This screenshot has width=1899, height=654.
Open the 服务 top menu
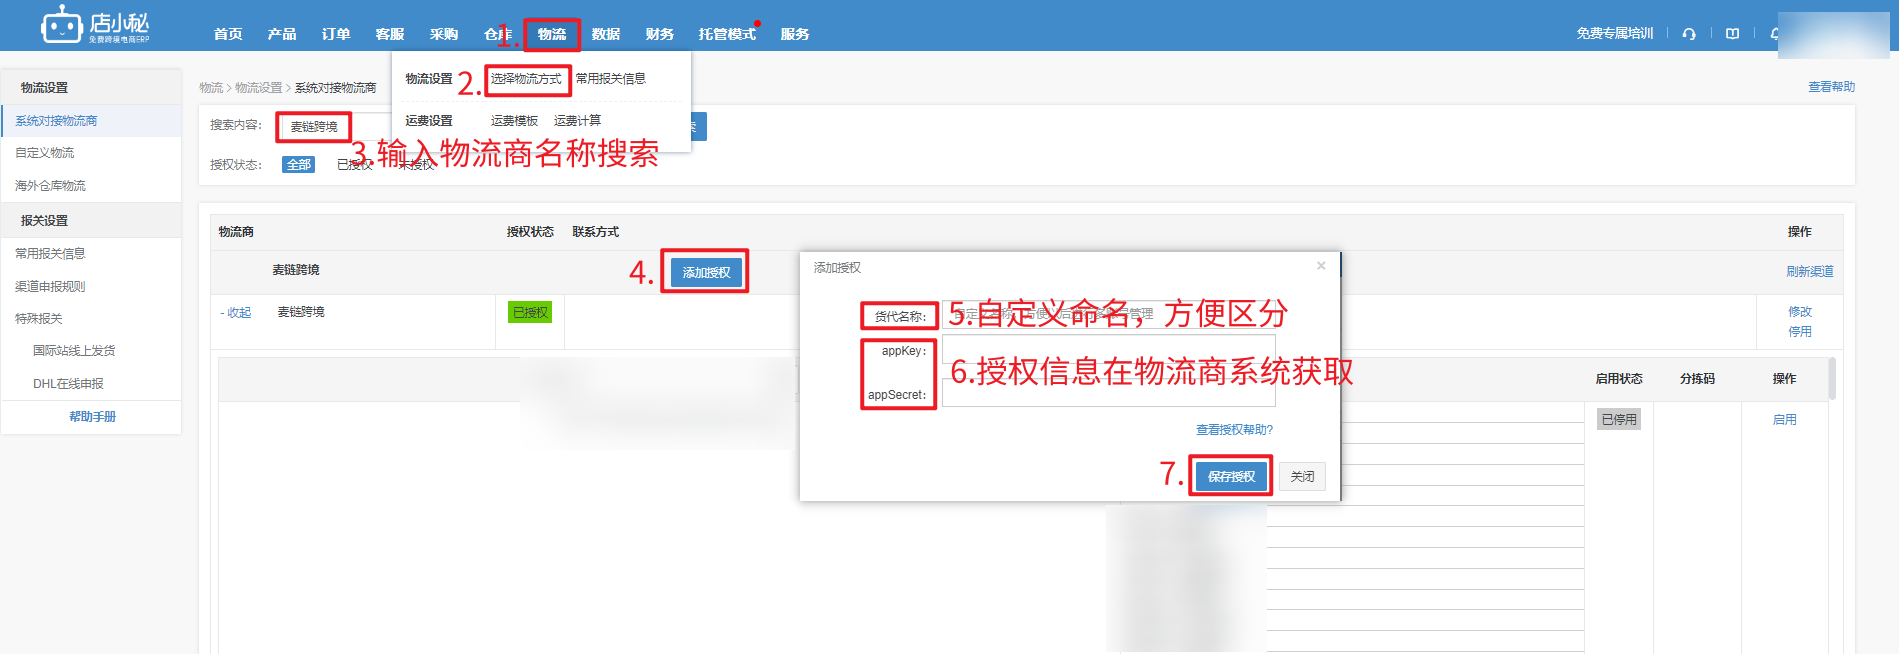pos(795,34)
